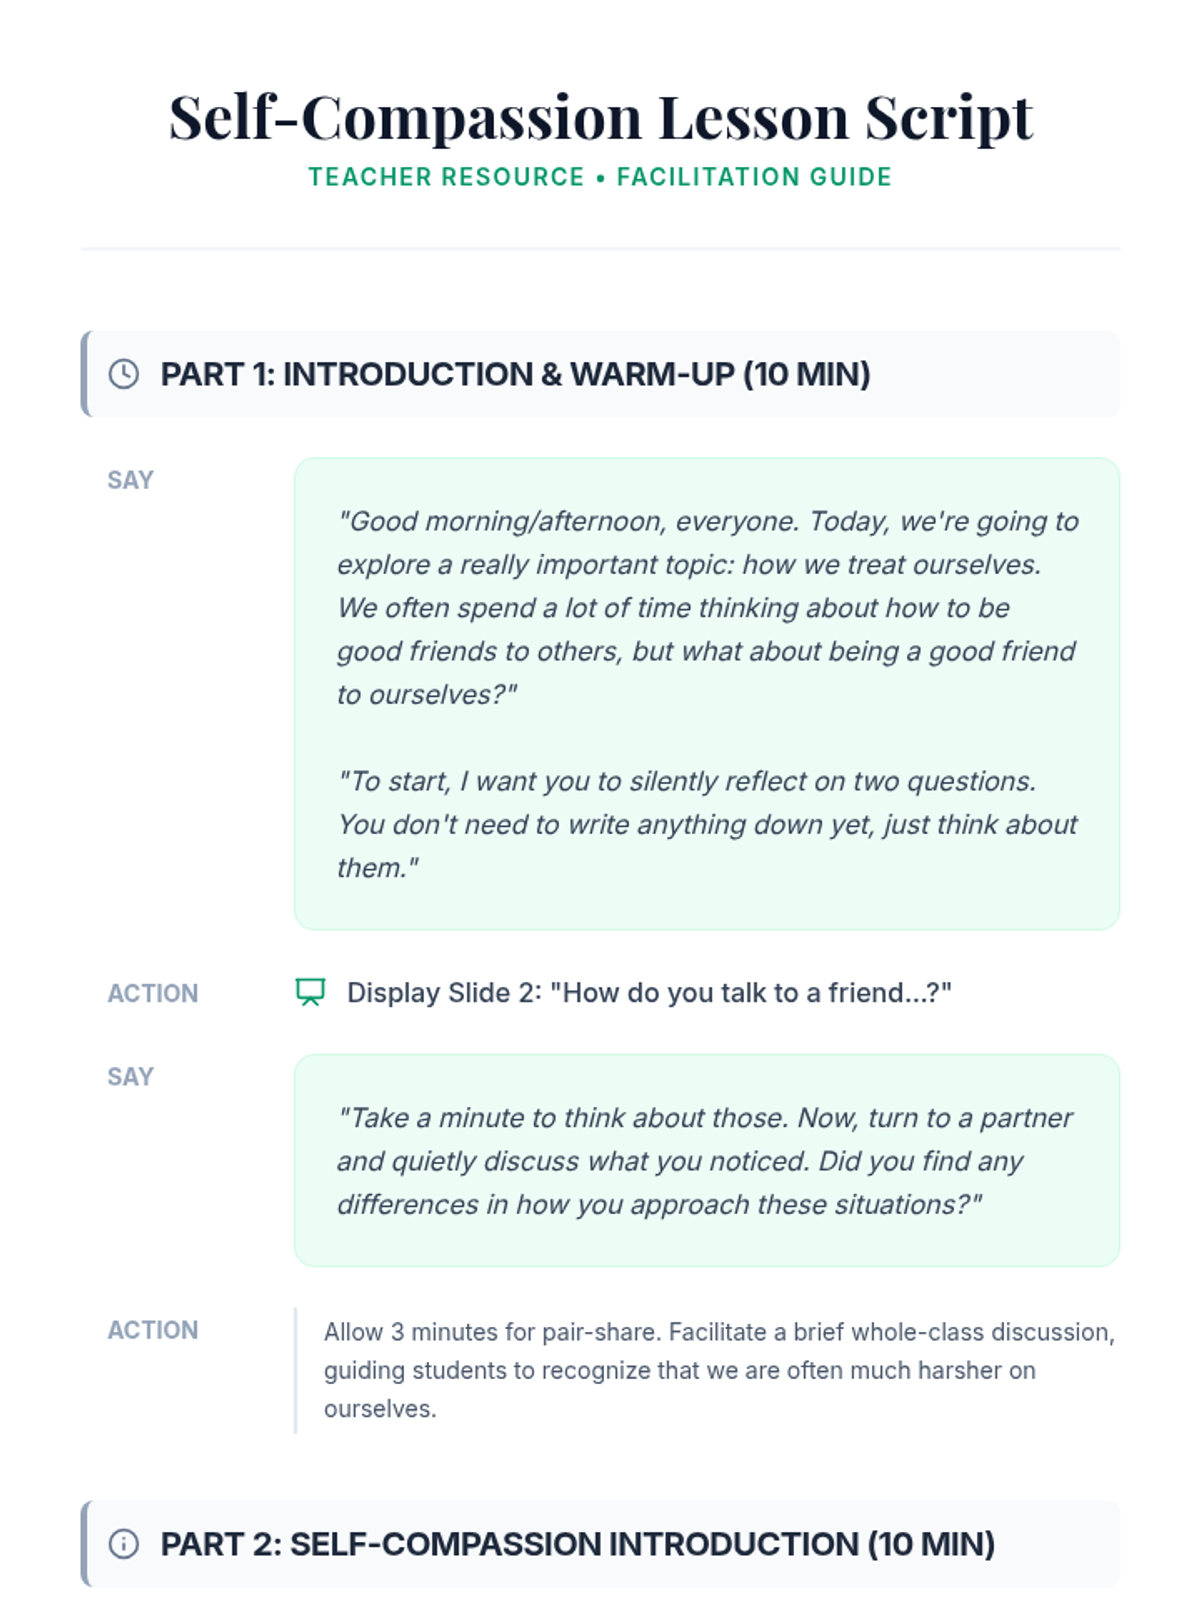Viewport: 1200px width, 1600px height.
Task: Click the 'Take a minute to think' script box
Action: (706, 1160)
